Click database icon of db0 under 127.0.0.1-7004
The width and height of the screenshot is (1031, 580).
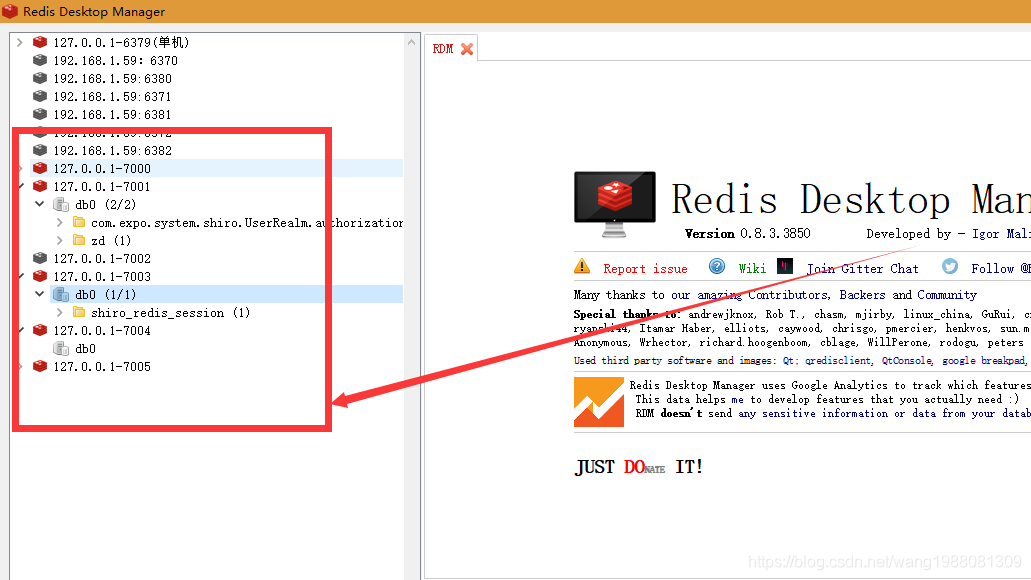(61, 348)
